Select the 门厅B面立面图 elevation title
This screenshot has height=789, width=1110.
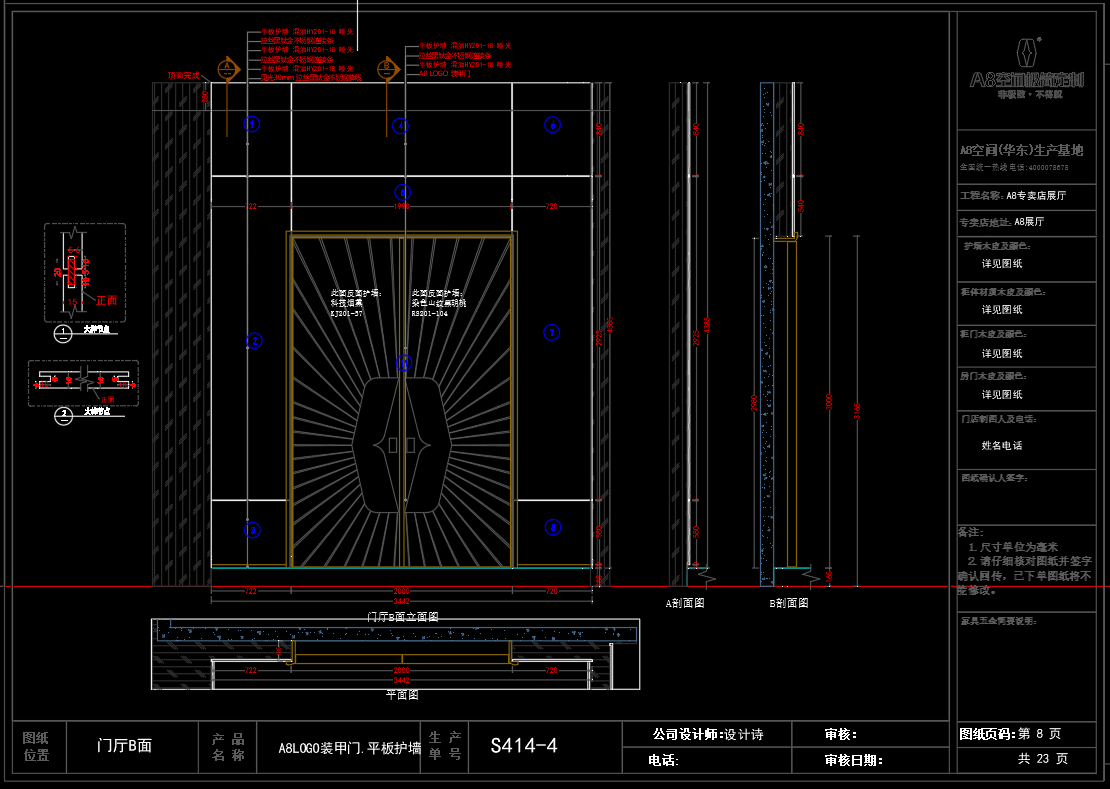click(x=403, y=617)
